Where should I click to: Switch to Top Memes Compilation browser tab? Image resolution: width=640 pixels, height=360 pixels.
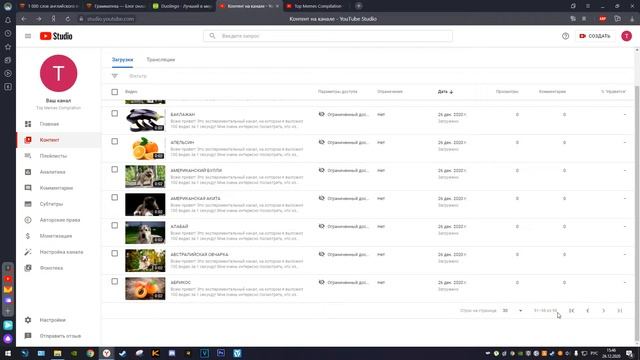pyautogui.click(x=317, y=6)
